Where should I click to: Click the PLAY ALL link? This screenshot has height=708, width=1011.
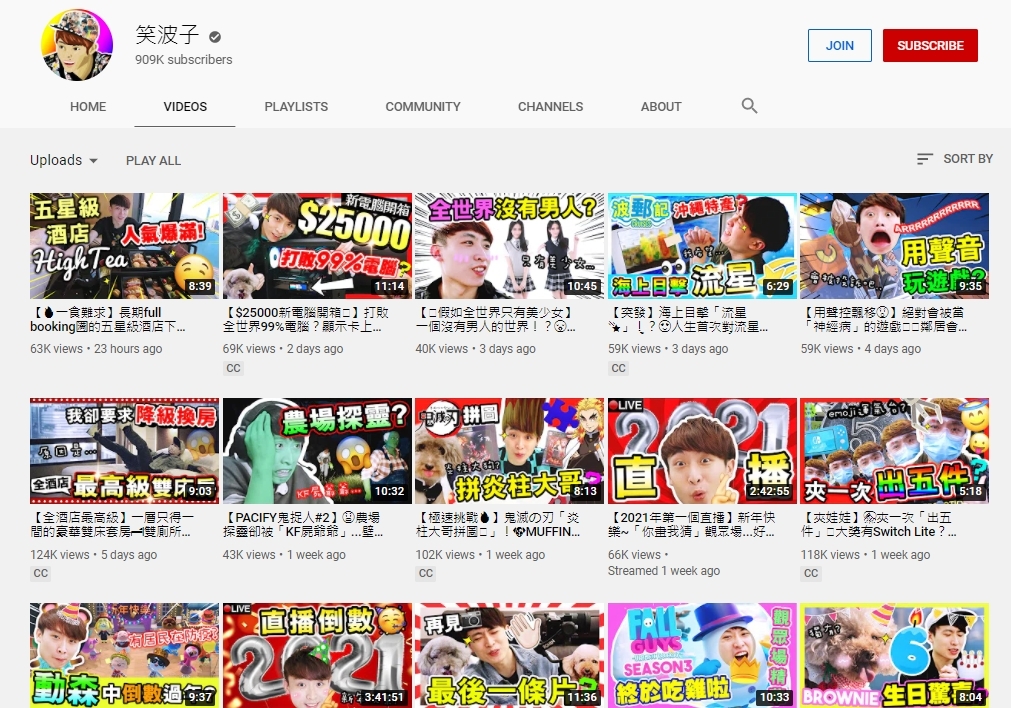point(153,160)
